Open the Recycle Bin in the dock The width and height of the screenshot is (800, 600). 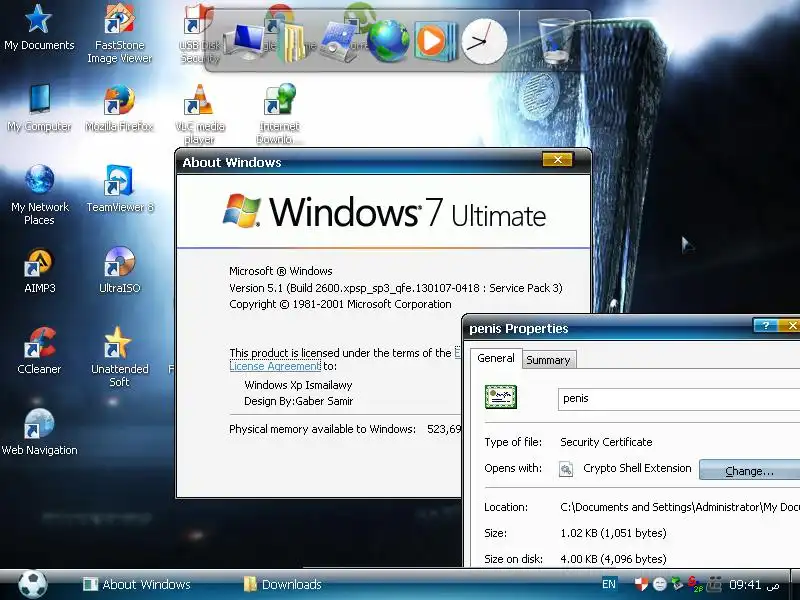556,40
